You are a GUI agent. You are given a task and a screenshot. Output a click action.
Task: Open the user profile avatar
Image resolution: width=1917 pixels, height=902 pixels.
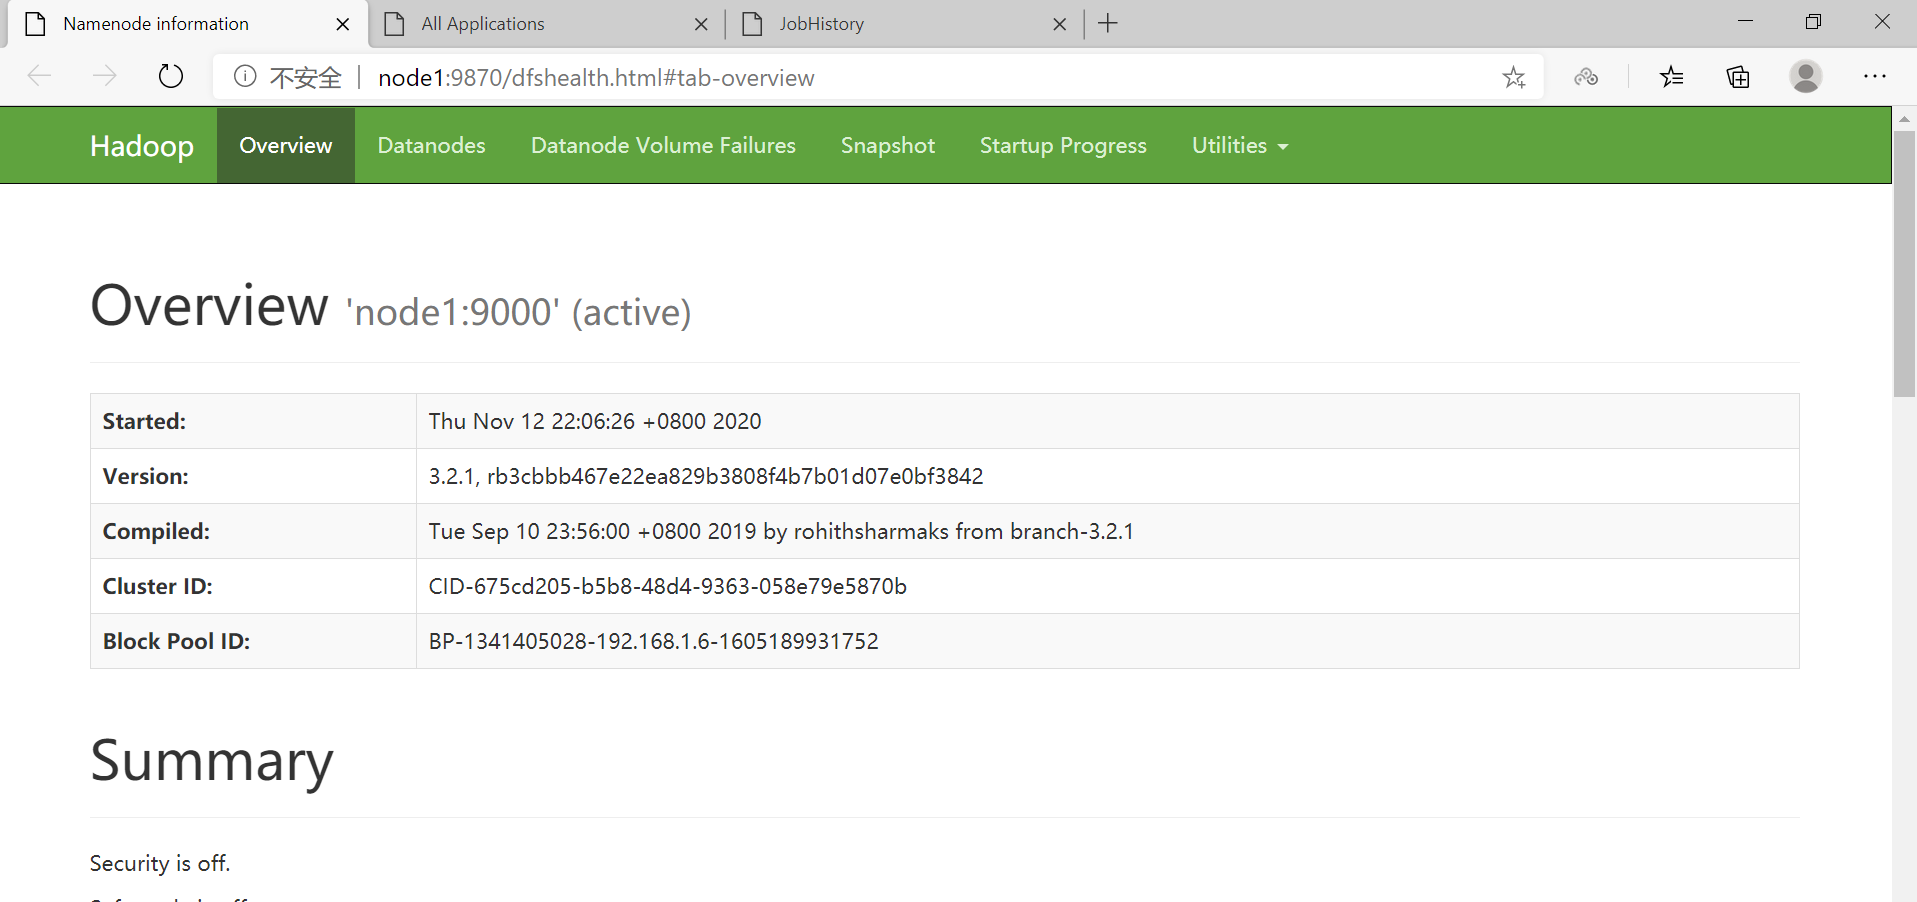[x=1805, y=77]
